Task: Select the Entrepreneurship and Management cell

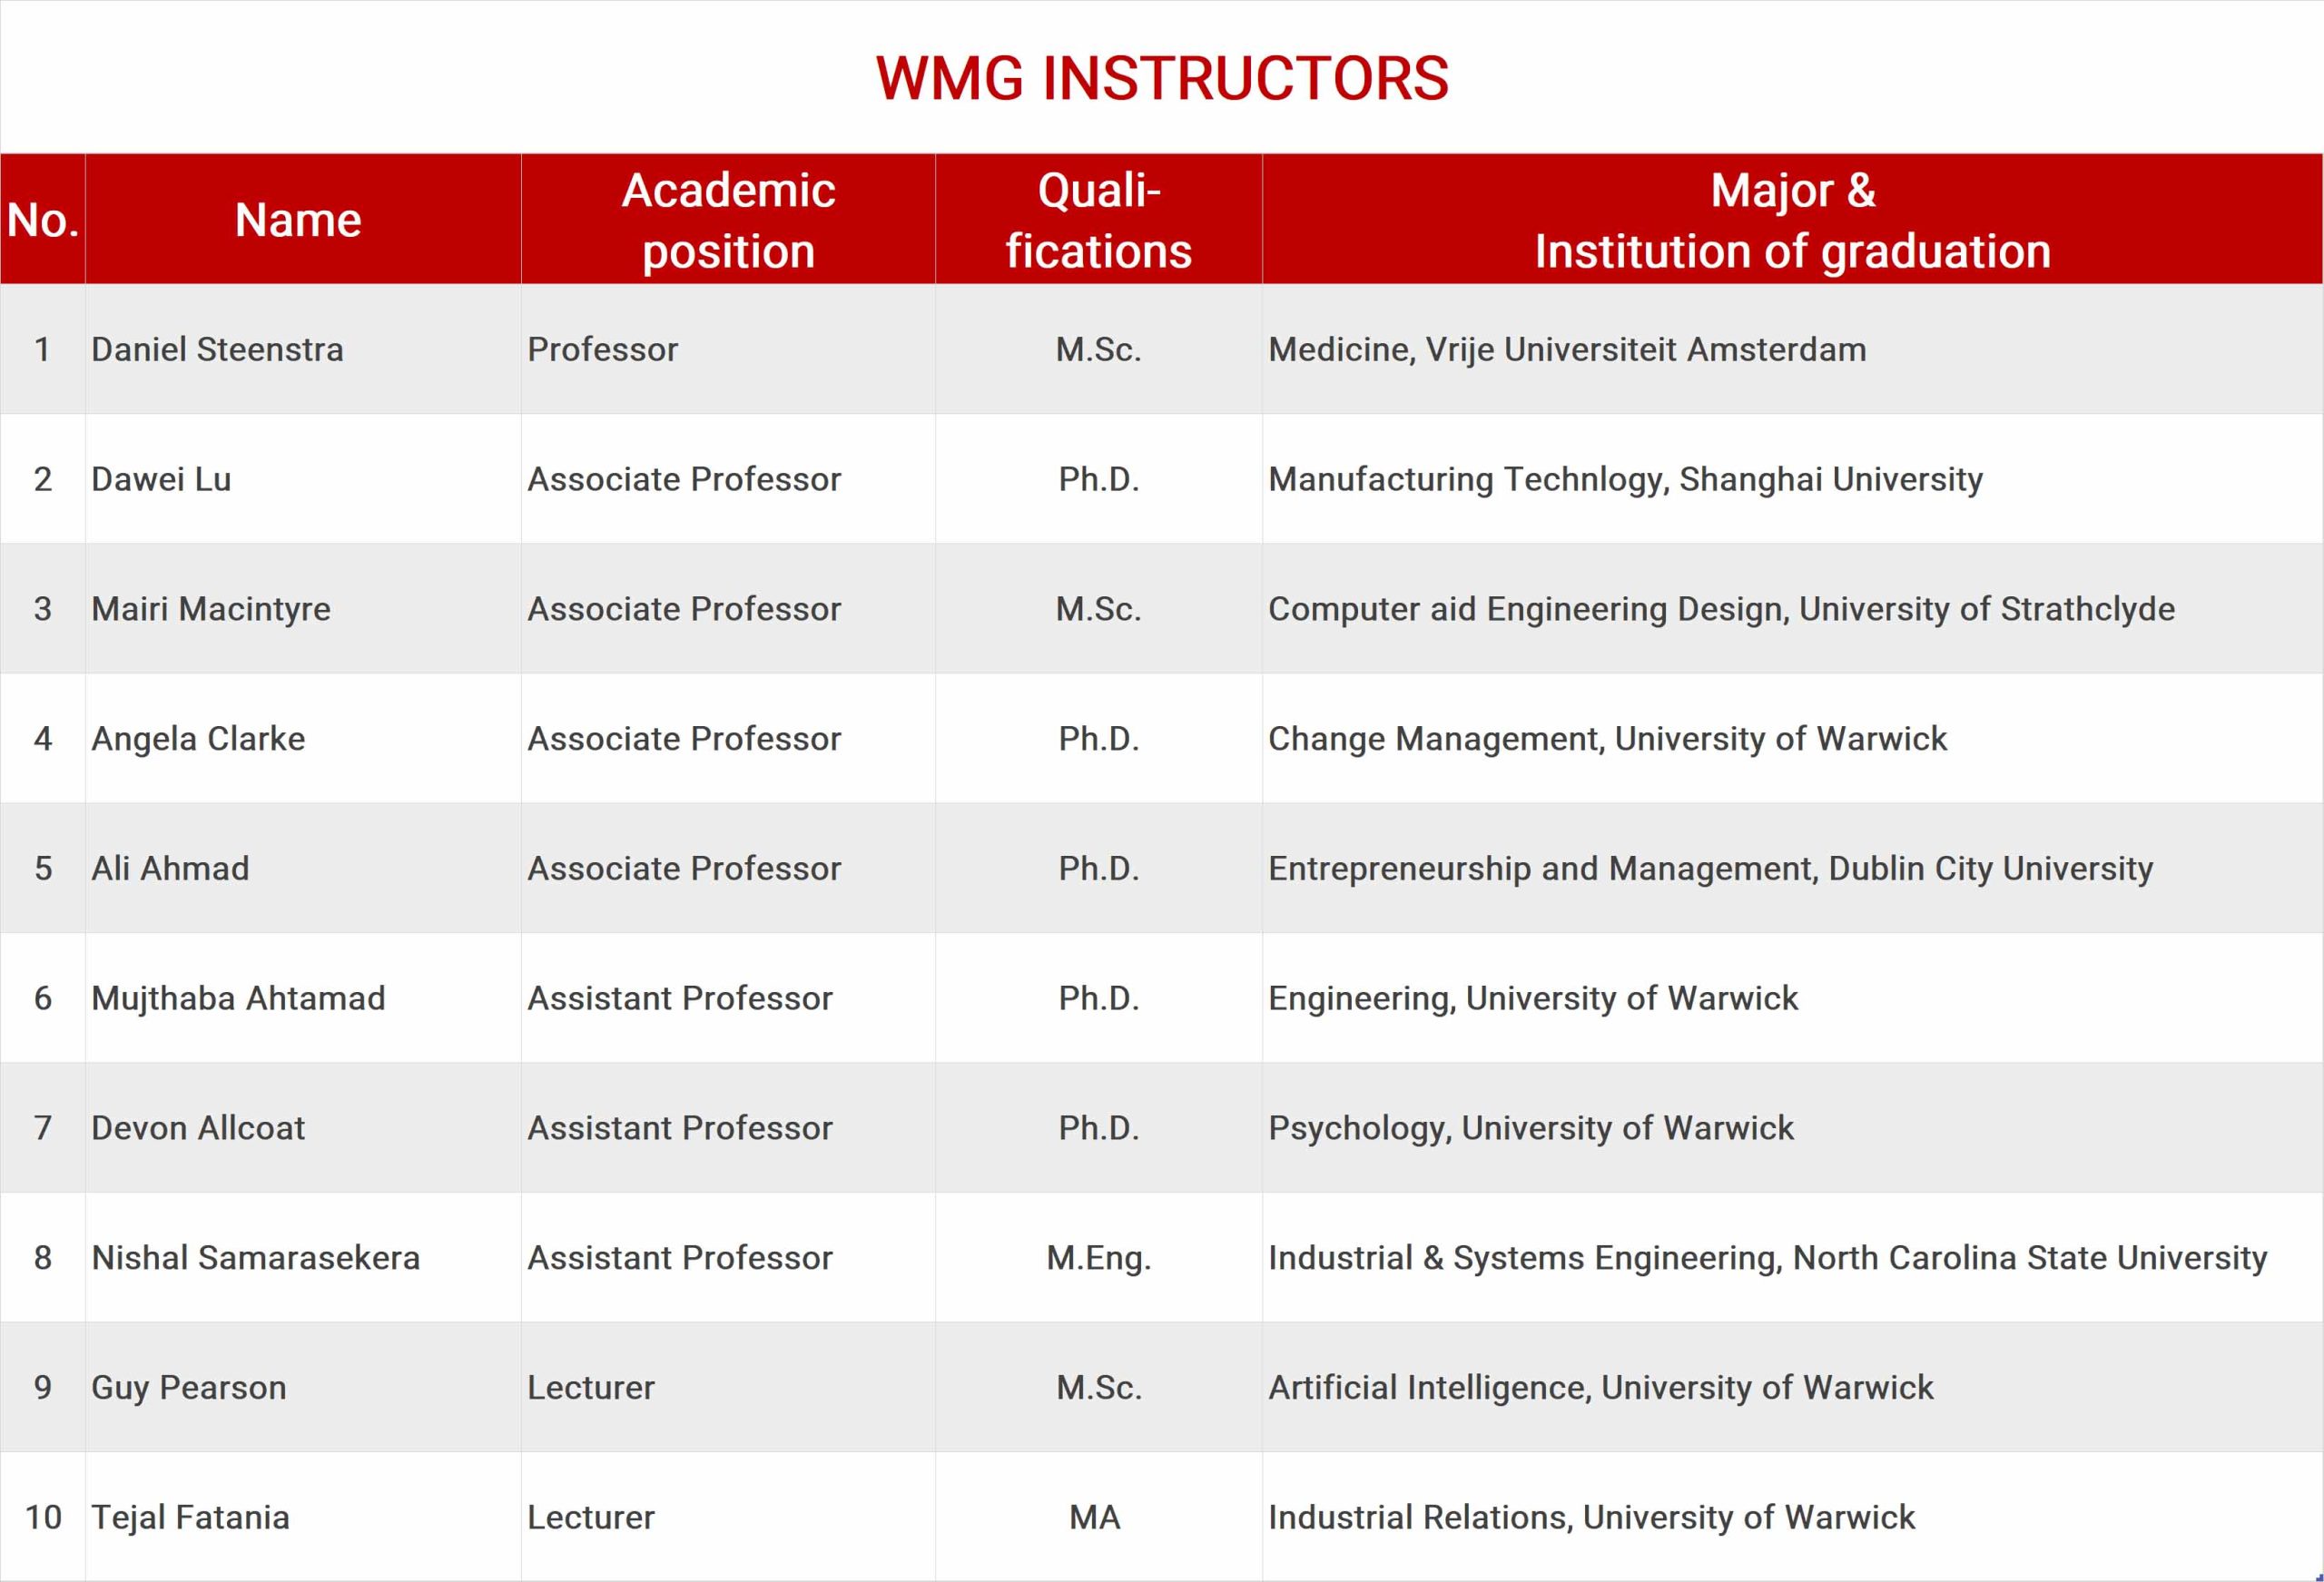Action: pyautogui.click(x=1792, y=868)
